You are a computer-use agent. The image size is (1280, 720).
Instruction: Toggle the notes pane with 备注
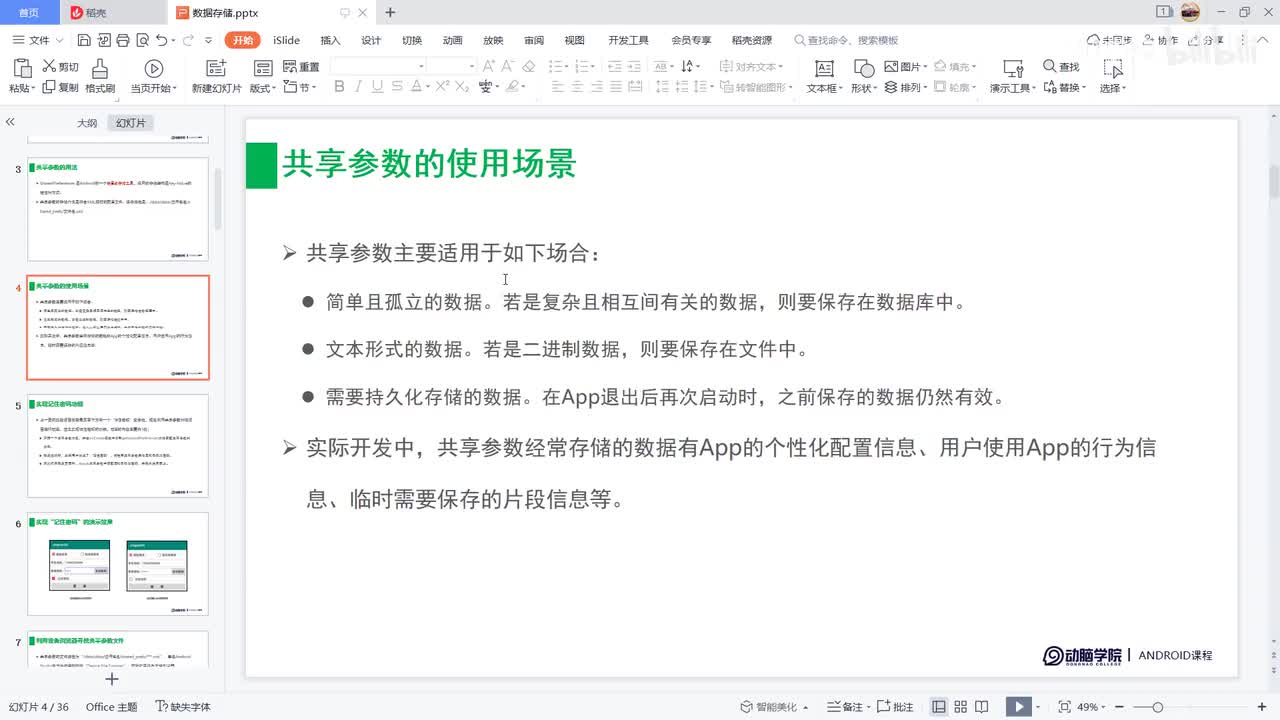click(x=846, y=707)
